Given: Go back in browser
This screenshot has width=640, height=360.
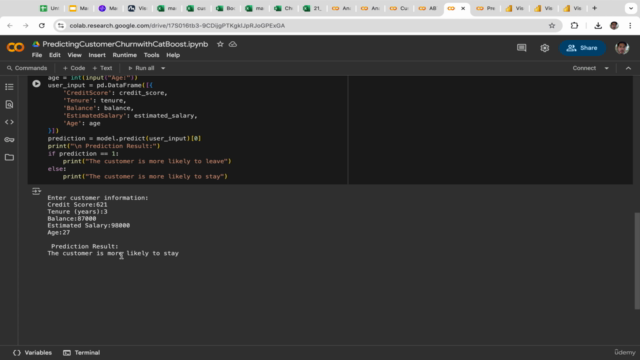Looking at the screenshot, I should (x=10, y=25).
